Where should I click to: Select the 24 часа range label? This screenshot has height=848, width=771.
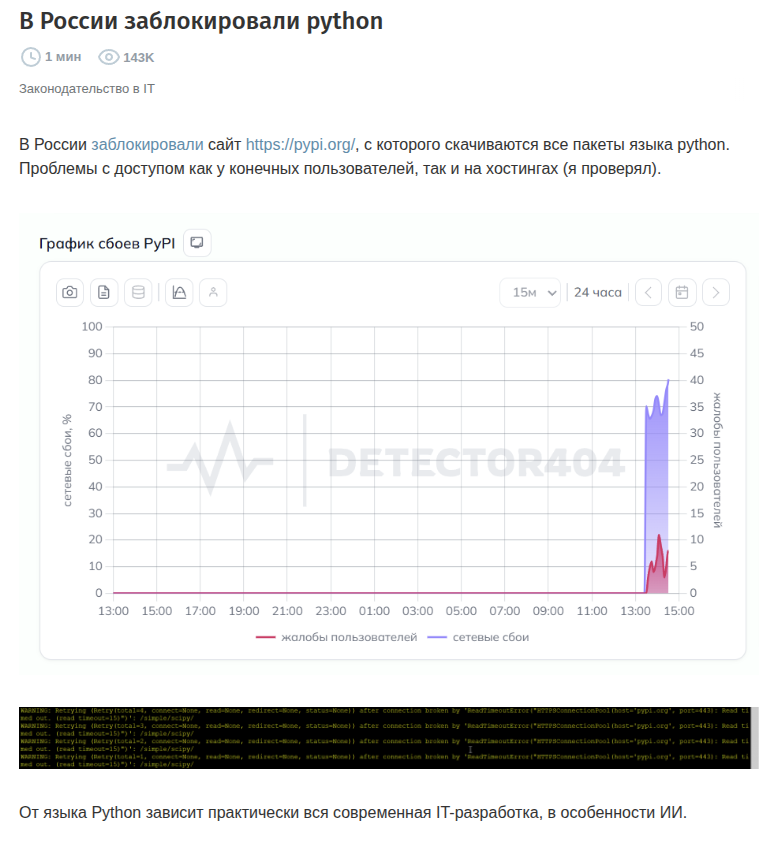[597, 293]
